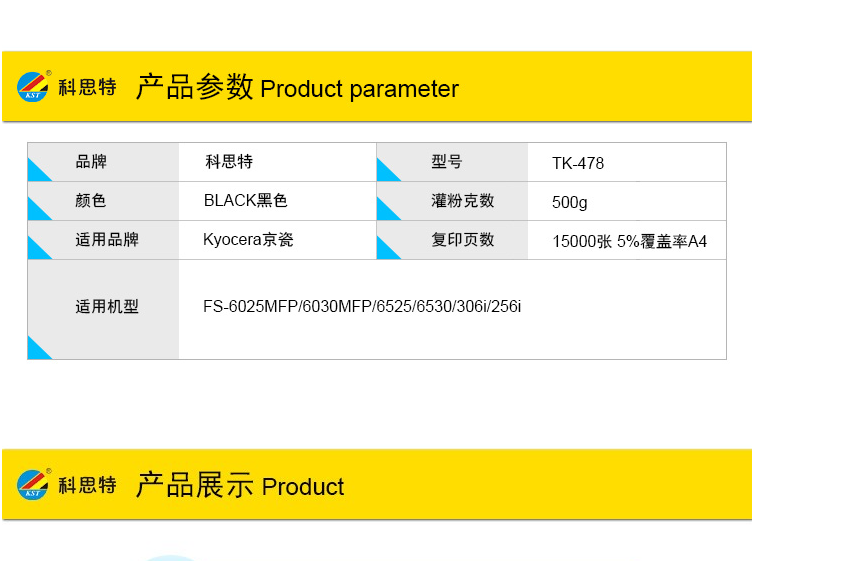Click the blue triangle beside 颜色 label
This screenshot has width=860, height=561.
(x=39, y=209)
